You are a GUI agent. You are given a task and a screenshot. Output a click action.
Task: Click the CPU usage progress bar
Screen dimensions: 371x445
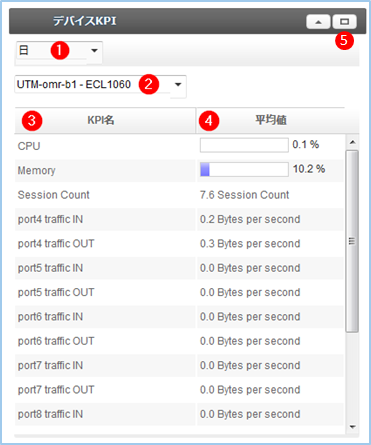(244, 145)
